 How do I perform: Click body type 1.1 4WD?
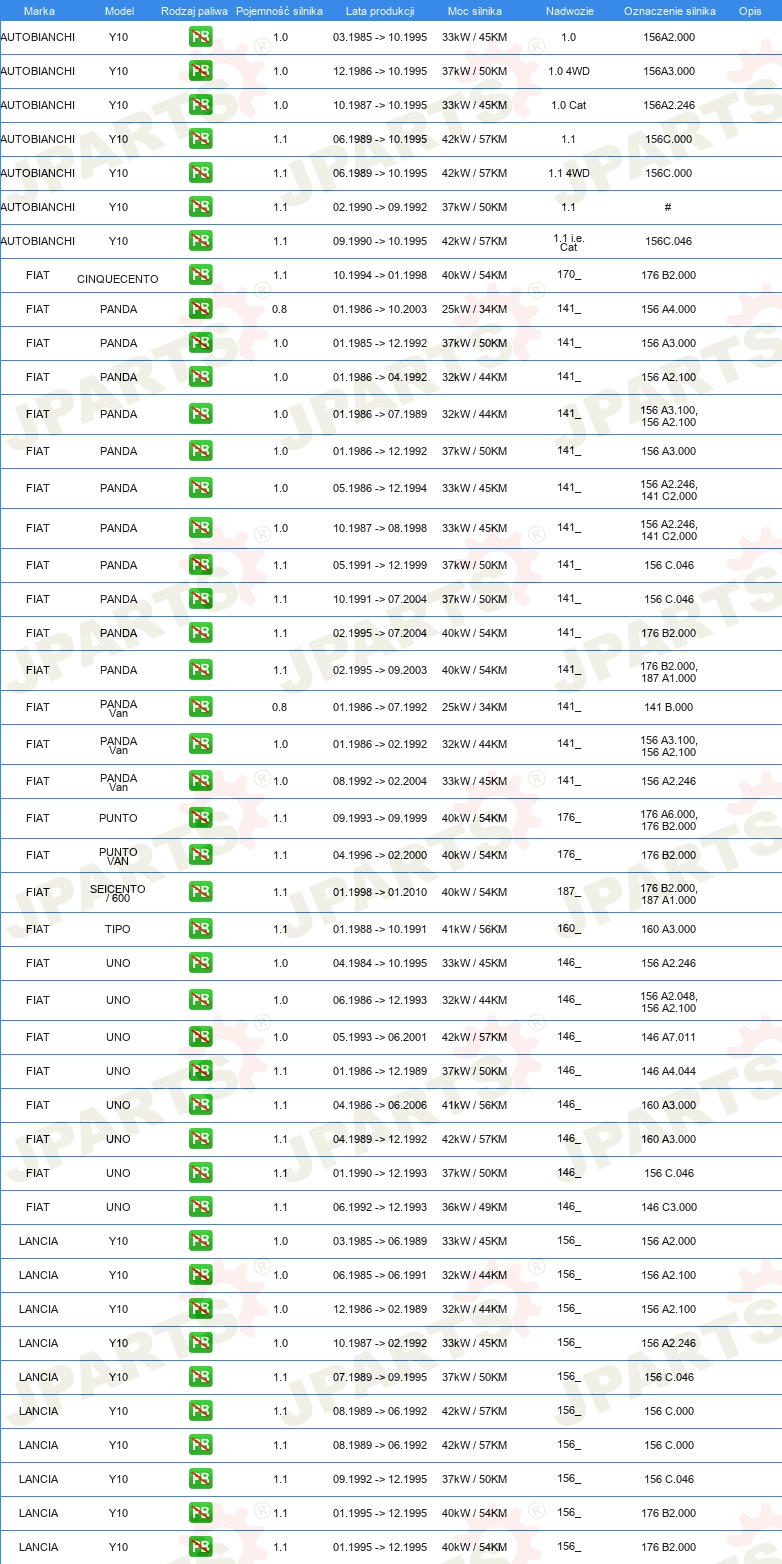(x=569, y=173)
